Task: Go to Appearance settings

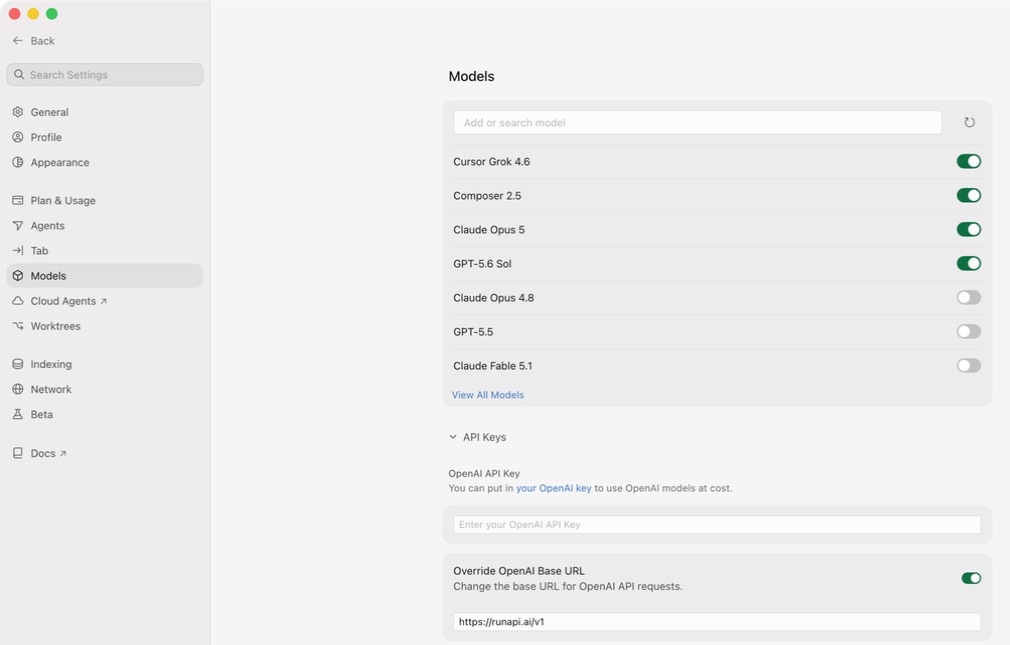Action: (104, 162)
